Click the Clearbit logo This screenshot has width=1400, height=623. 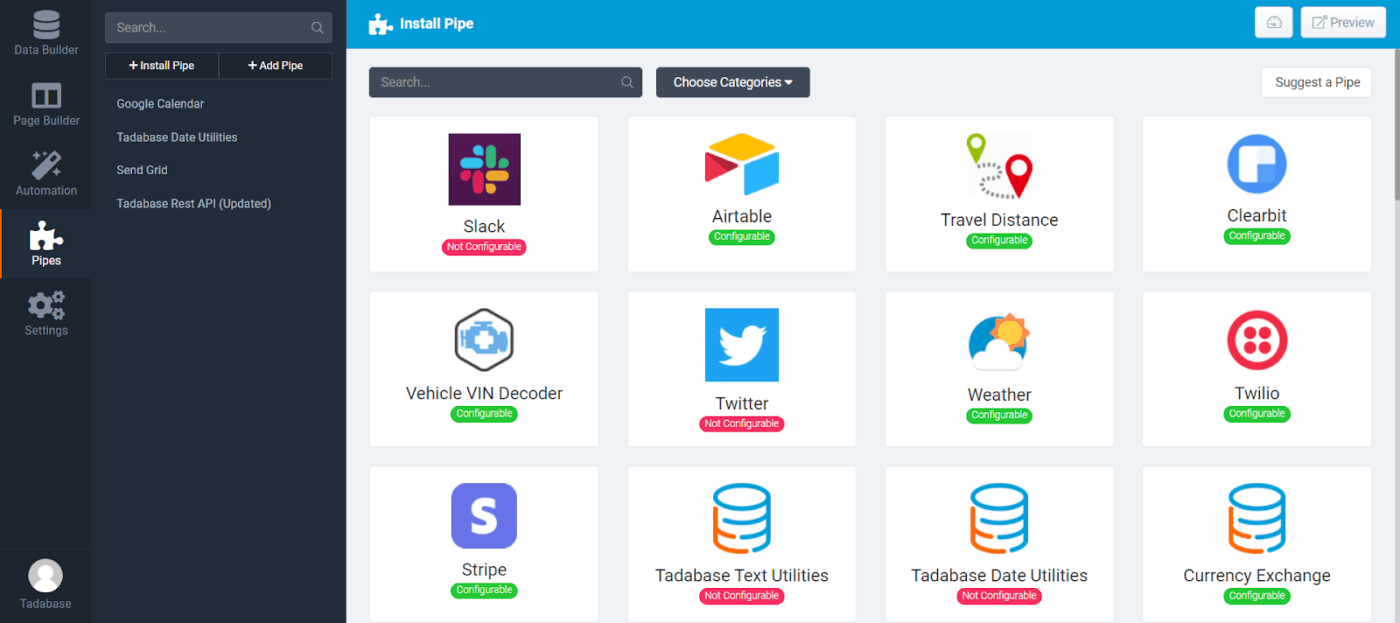[x=1257, y=164]
